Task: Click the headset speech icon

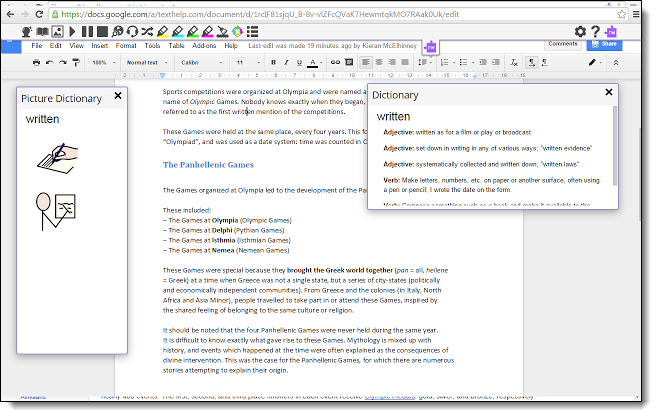Action: [x=132, y=32]
